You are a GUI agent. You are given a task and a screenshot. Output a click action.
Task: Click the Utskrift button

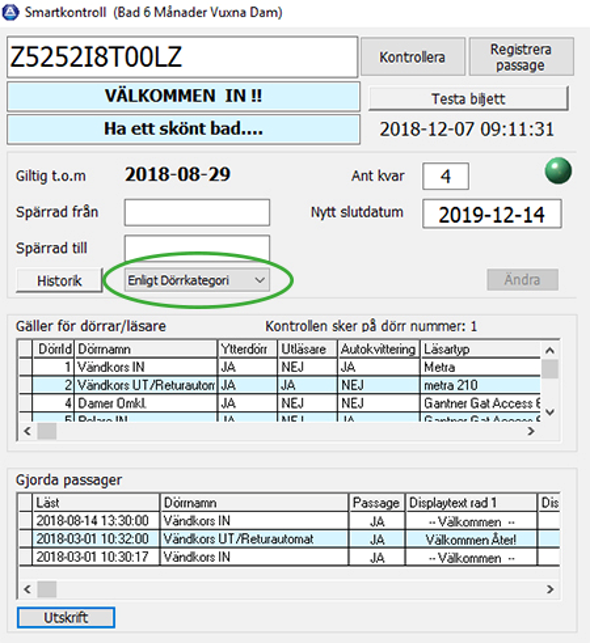click(x=66, y=617)
